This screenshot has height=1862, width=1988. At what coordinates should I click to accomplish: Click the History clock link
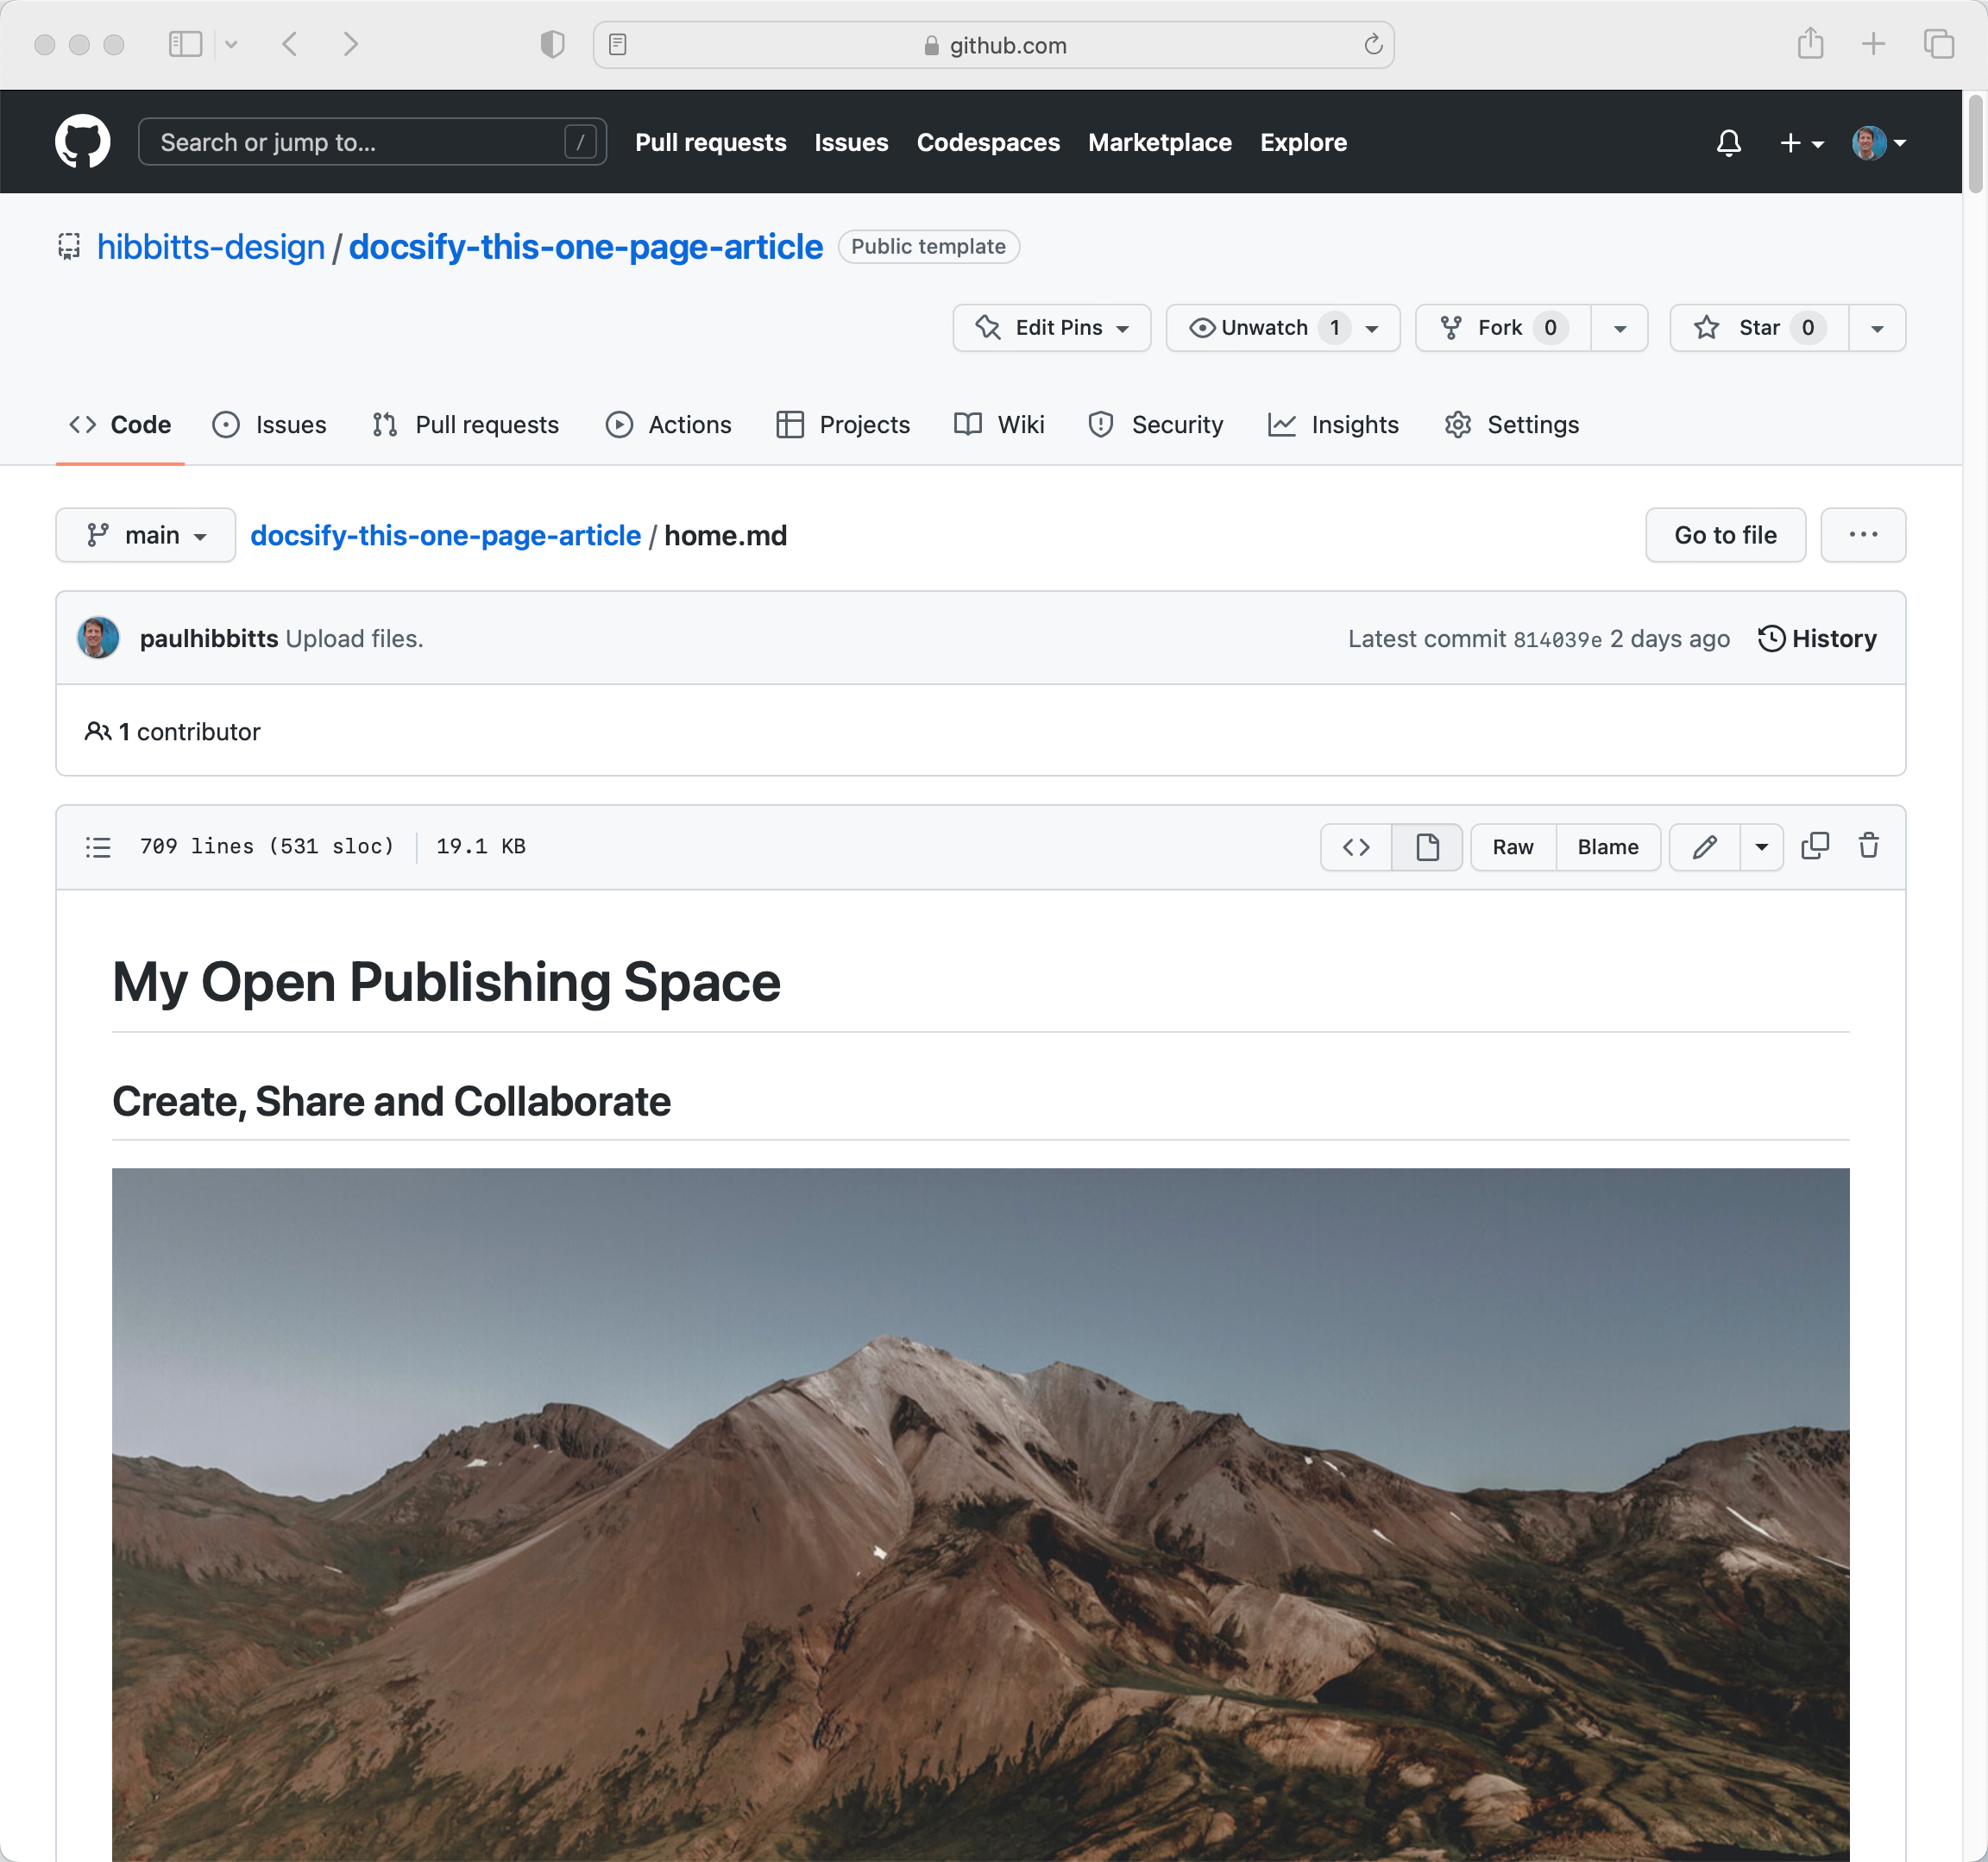coord(1817,638)
